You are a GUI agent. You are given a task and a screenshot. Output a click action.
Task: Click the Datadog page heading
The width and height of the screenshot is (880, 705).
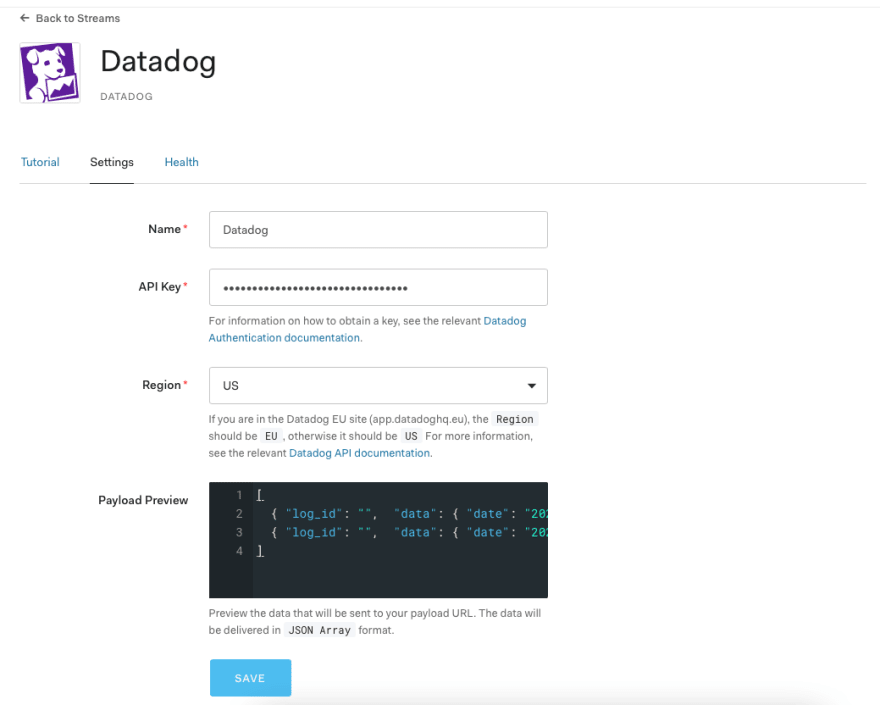point(158,62)
